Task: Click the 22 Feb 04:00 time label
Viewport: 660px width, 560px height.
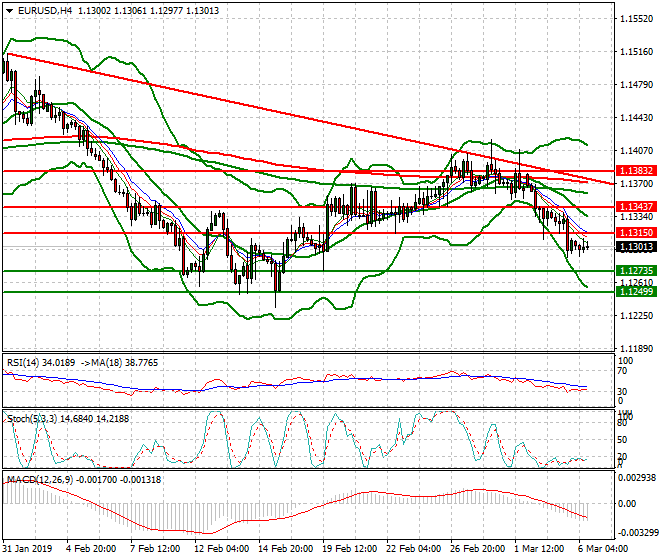Action: click(413, 549)
